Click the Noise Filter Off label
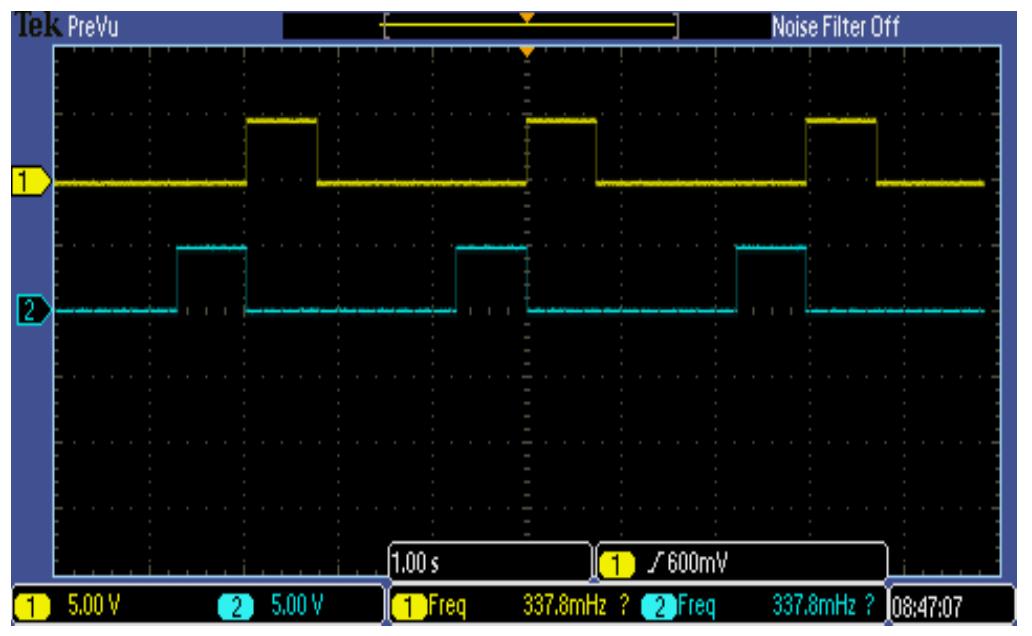The image size is (1032, 636). [835, 27]
